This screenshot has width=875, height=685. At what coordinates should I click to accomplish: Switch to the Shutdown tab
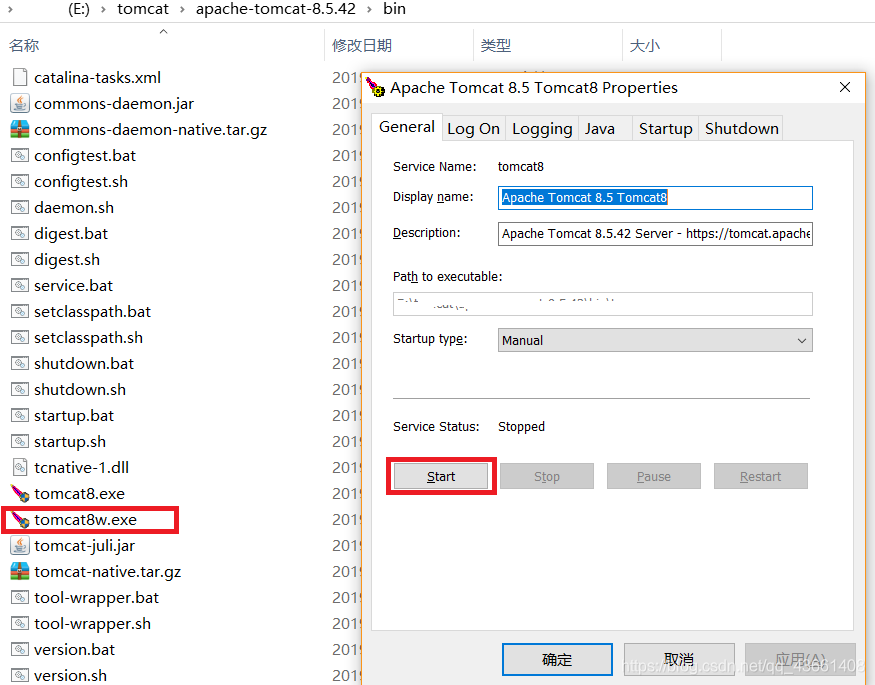point(742,129)
